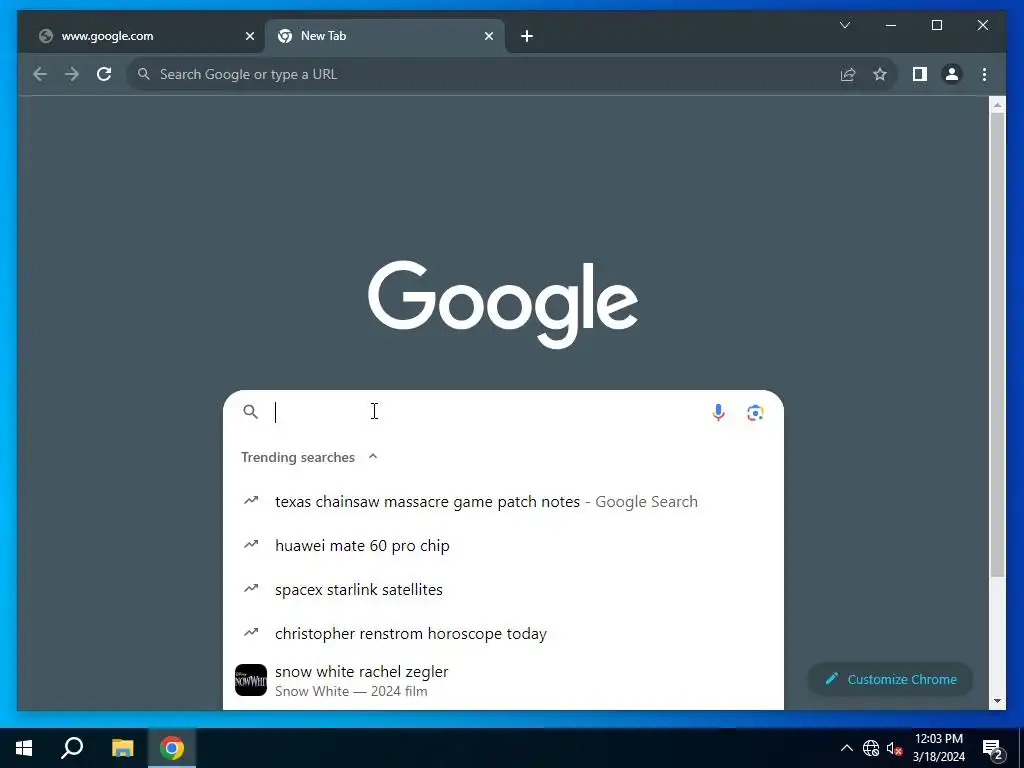Start voice search with the microphone
The width and height of the screenshot is (1024, 768).
718,412
